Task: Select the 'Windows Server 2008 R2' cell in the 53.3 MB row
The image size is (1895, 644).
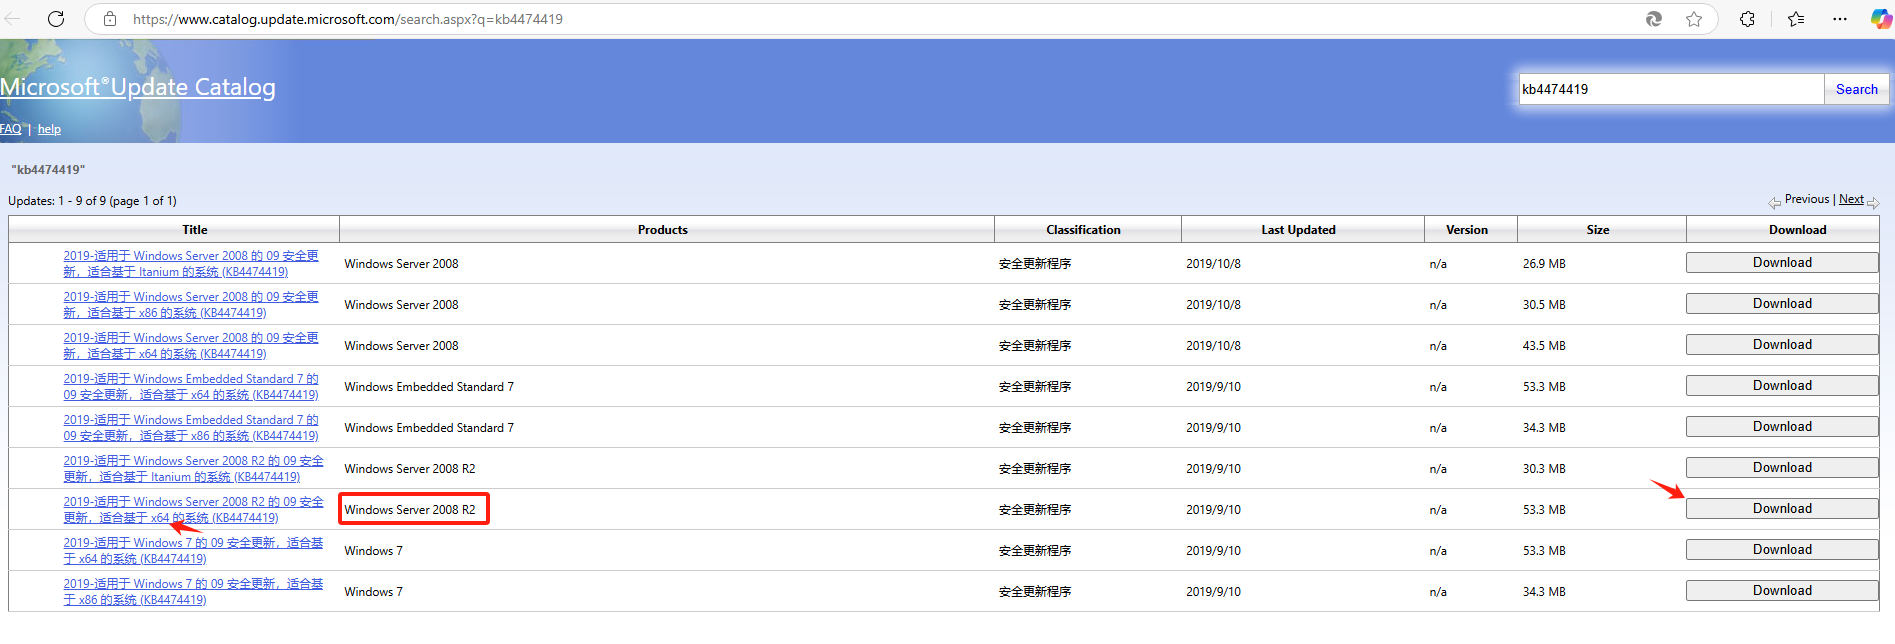Action: [410, 510]
